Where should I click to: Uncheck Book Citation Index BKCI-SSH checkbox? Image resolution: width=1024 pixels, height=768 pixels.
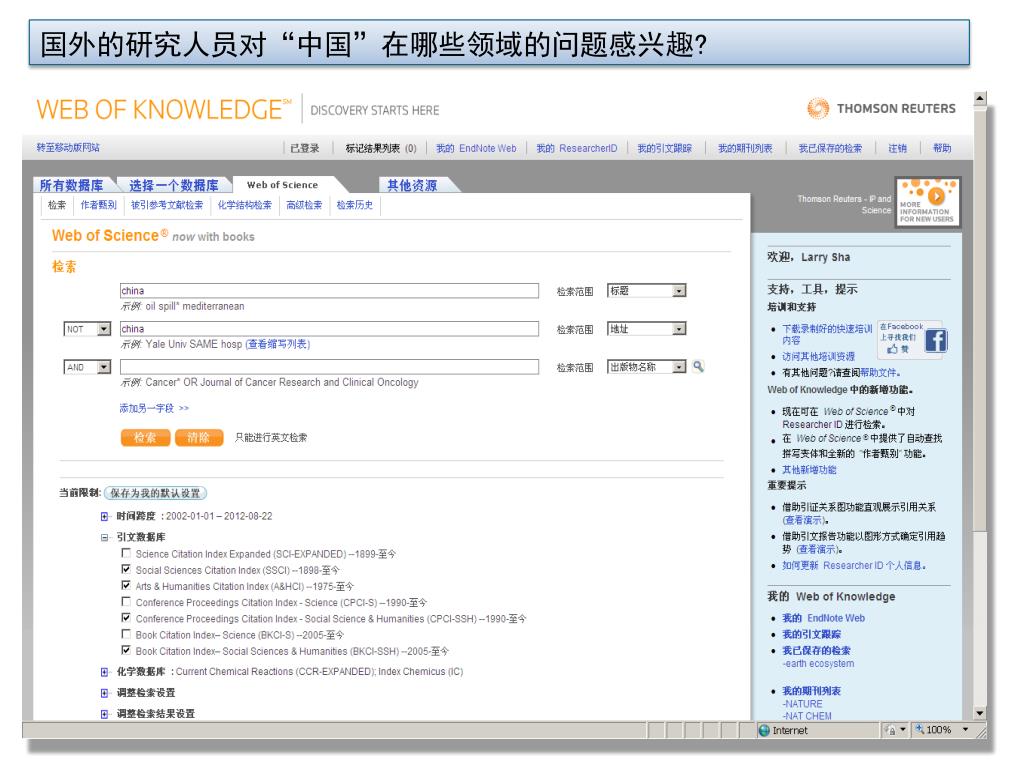tap(126, 650)
